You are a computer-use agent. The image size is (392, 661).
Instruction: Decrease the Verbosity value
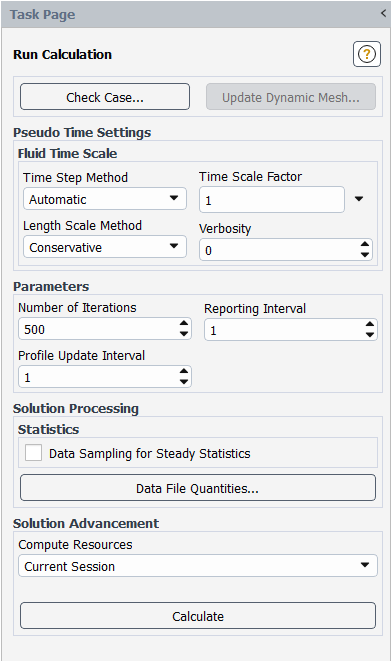tap(365, 255)
